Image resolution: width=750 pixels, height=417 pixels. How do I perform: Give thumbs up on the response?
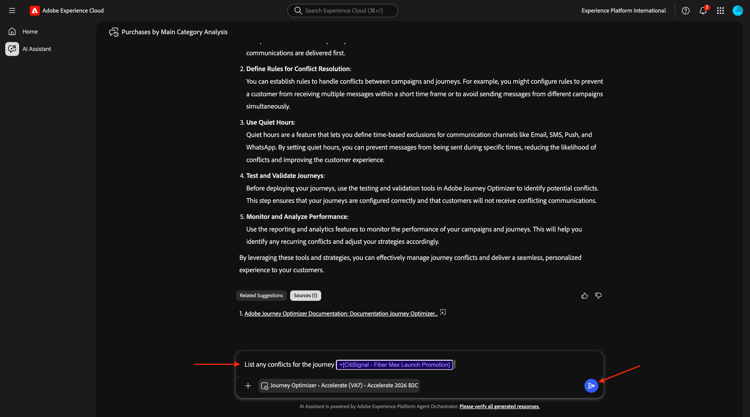tap(585, 296)
